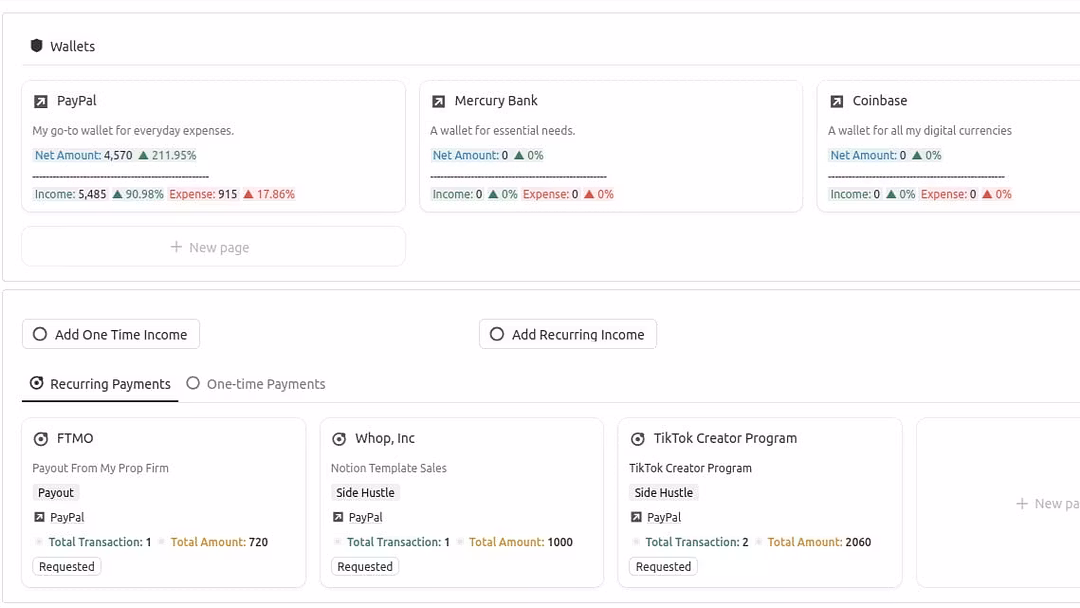1080x608 pixels.
Task: Click the PayPal relation icon in FTMO card
Action: point(39,517)
